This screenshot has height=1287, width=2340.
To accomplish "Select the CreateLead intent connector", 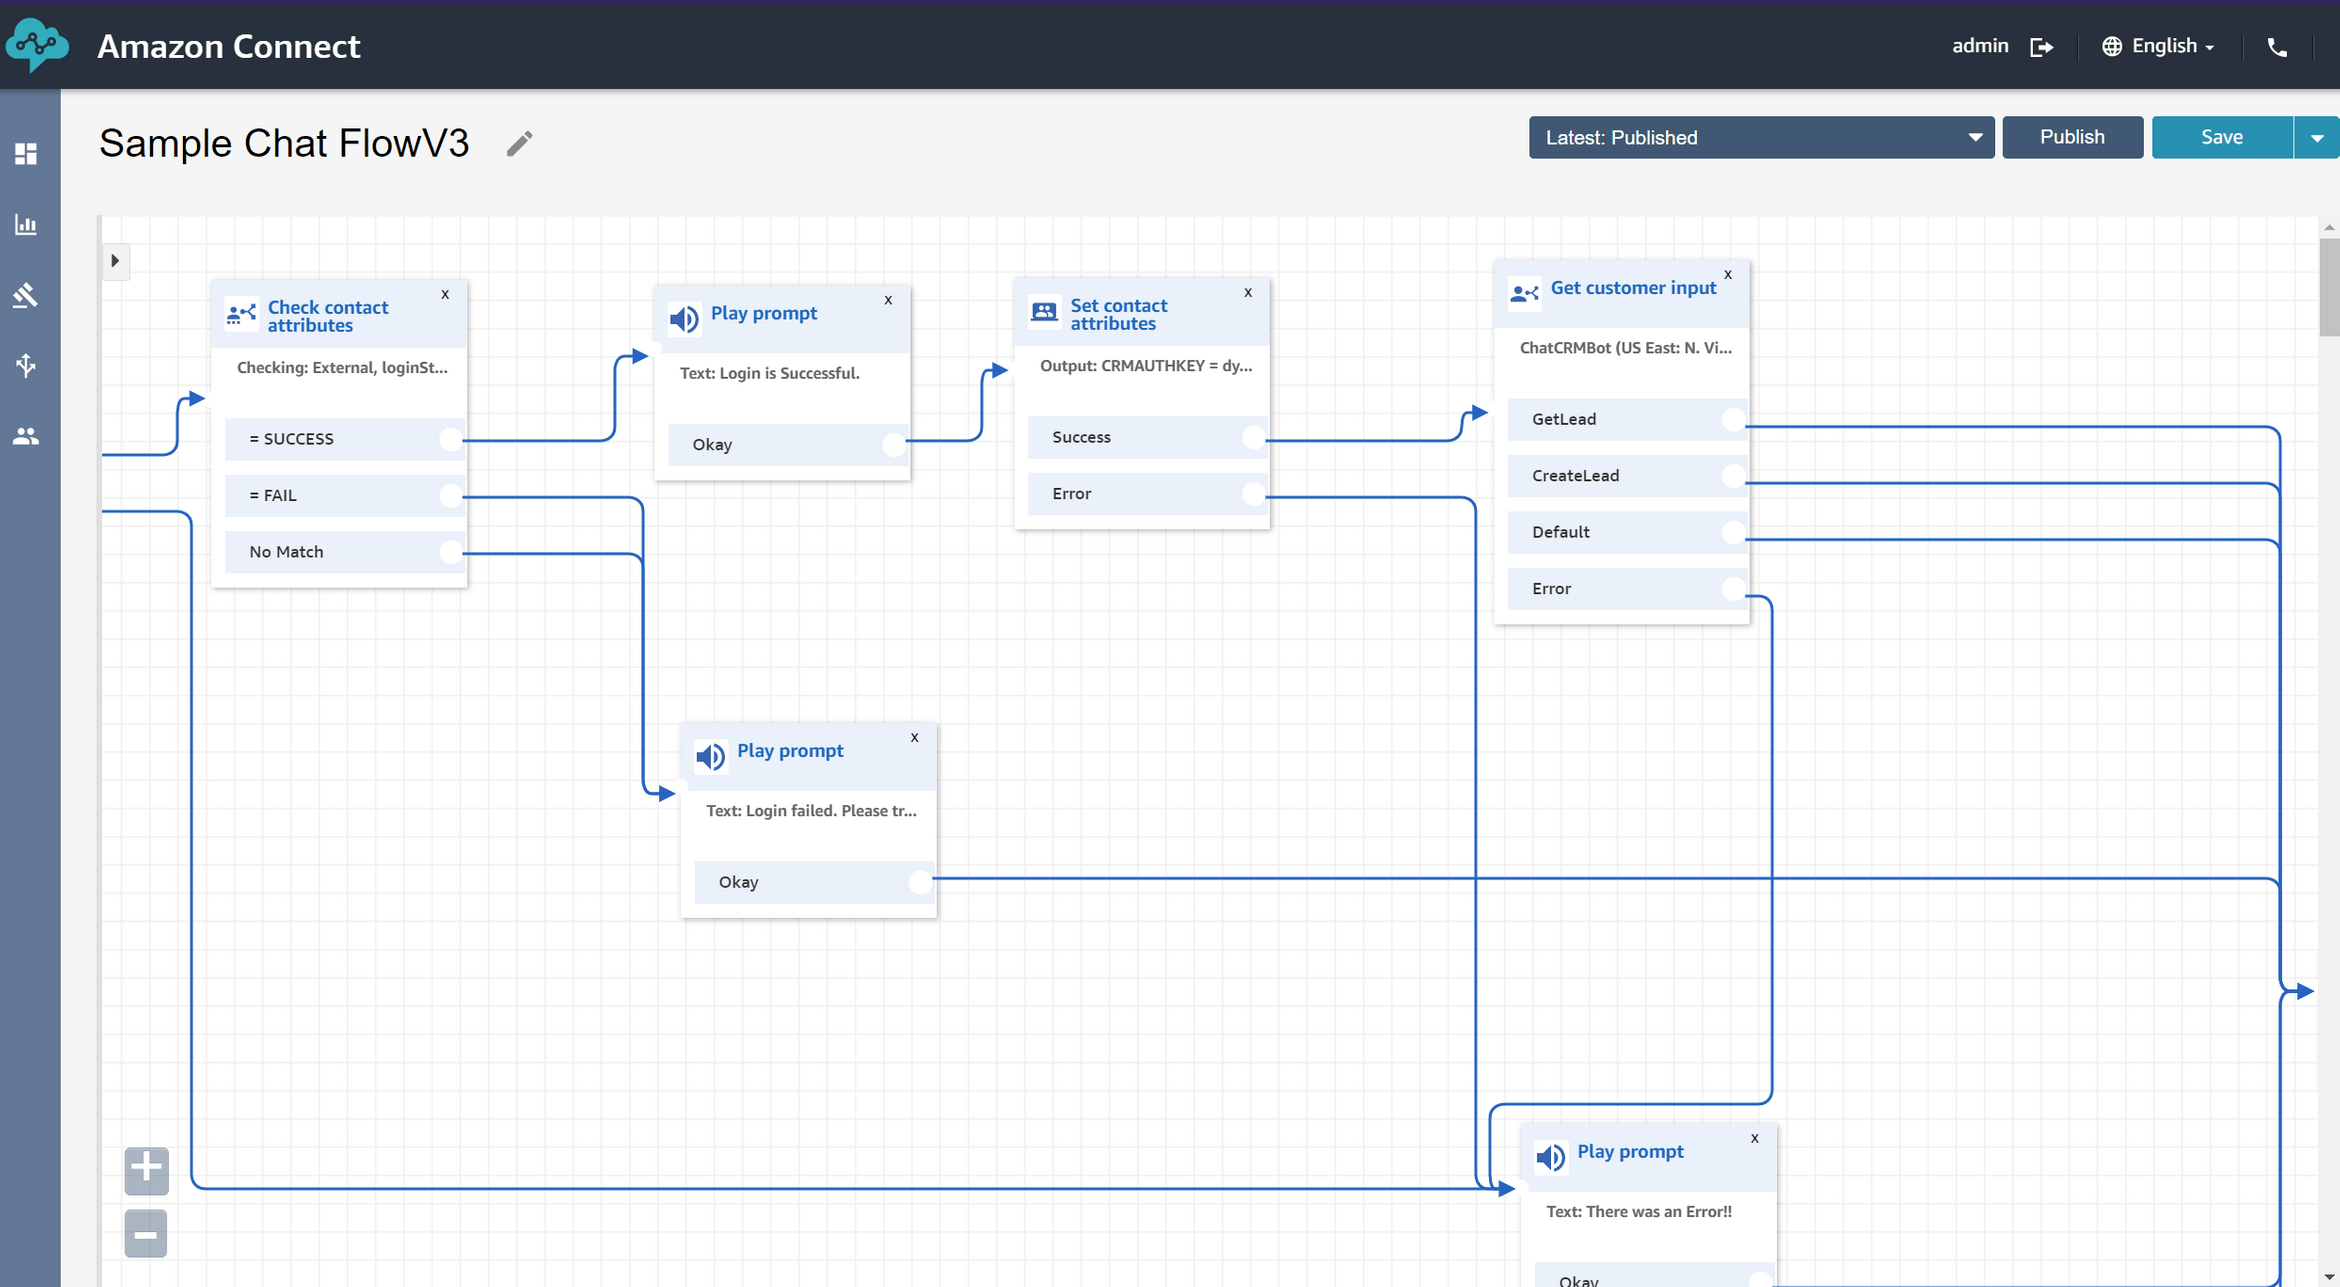I will tap(1734, 476).
